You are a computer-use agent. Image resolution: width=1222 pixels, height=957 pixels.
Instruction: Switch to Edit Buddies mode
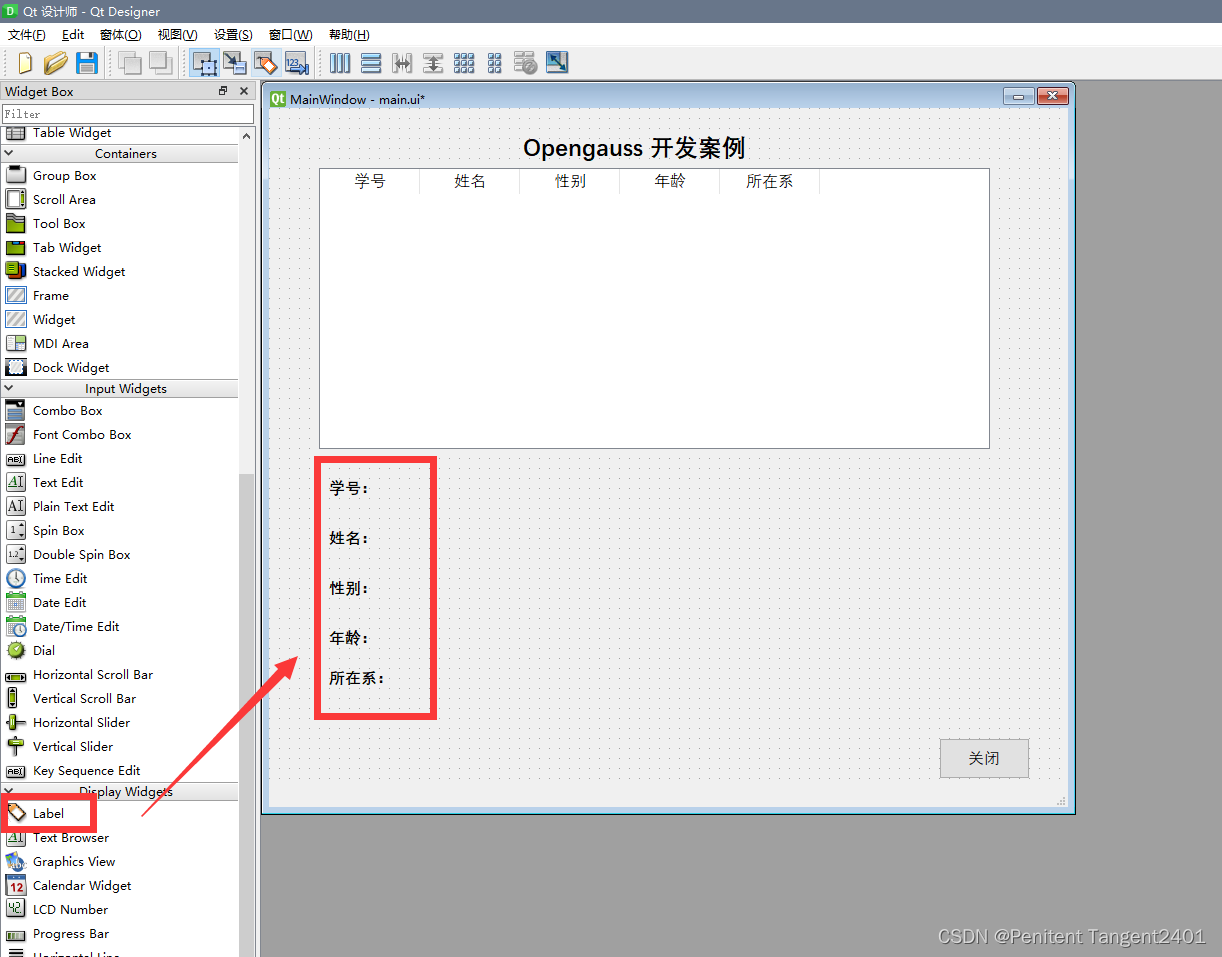pos(265,63)
